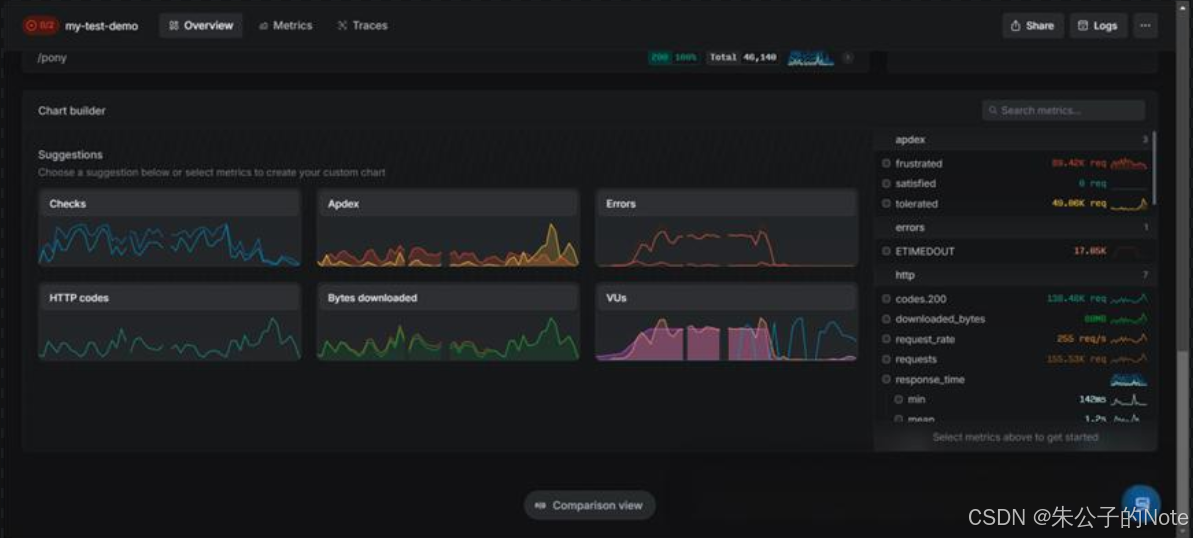Screen dimensions: 1193x538
Task: Collapse the errors metrics group
Action: tap(1013, 228)
